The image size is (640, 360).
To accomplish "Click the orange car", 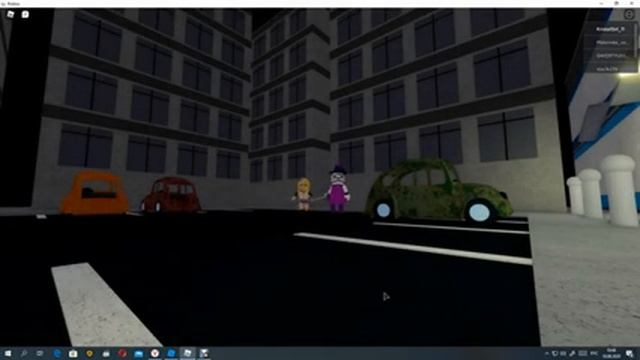I will 95,193.
